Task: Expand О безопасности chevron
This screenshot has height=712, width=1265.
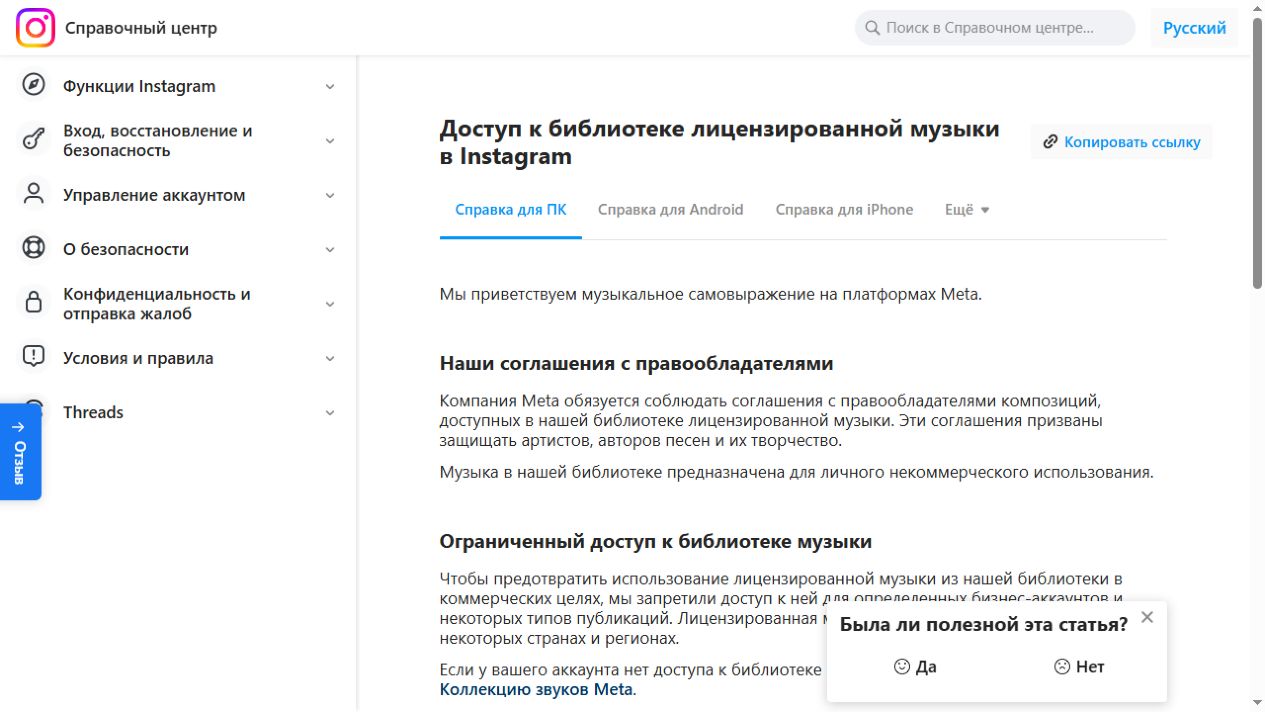Action: tap(330, 249)
